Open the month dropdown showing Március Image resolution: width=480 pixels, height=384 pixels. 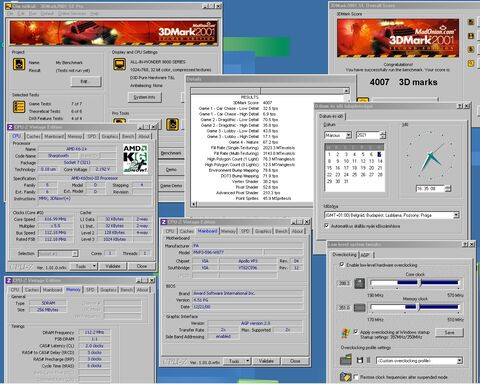(348, 135)
